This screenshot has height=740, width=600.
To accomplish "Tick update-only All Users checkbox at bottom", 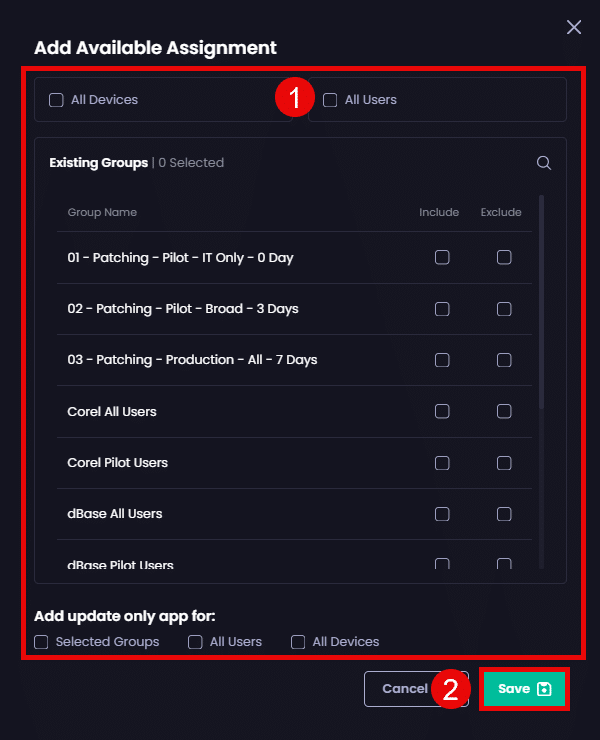I will [x=195, y=642].
